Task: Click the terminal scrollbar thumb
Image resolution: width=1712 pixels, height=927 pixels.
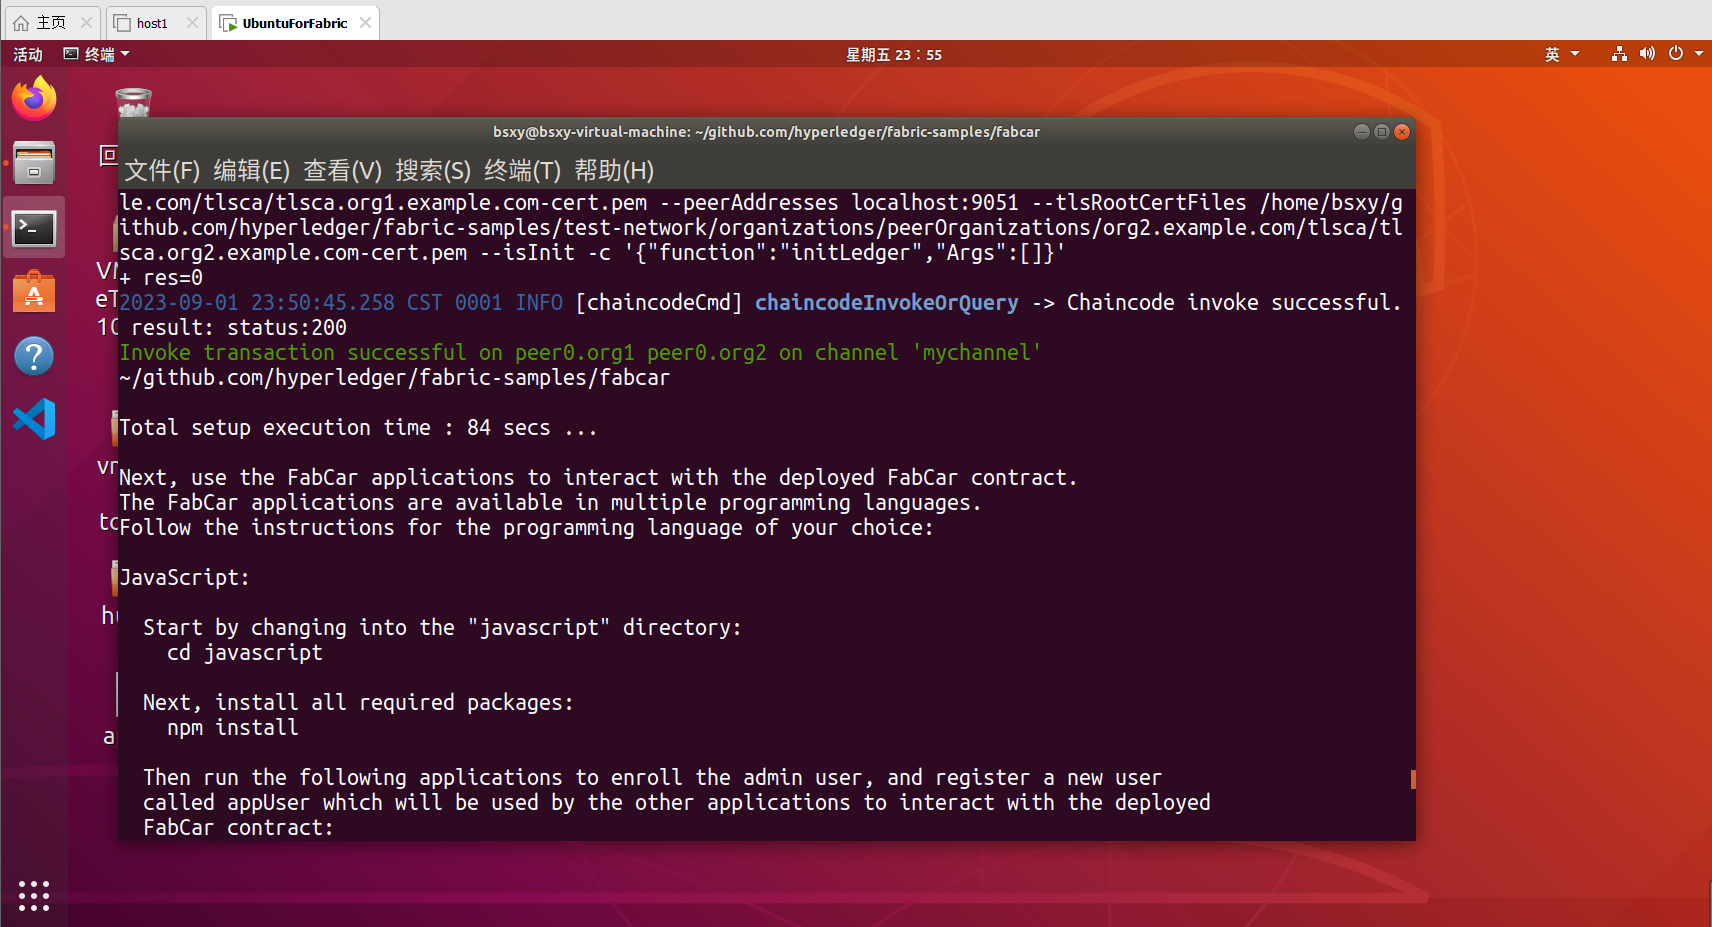Action: [x=1413, y=779]
